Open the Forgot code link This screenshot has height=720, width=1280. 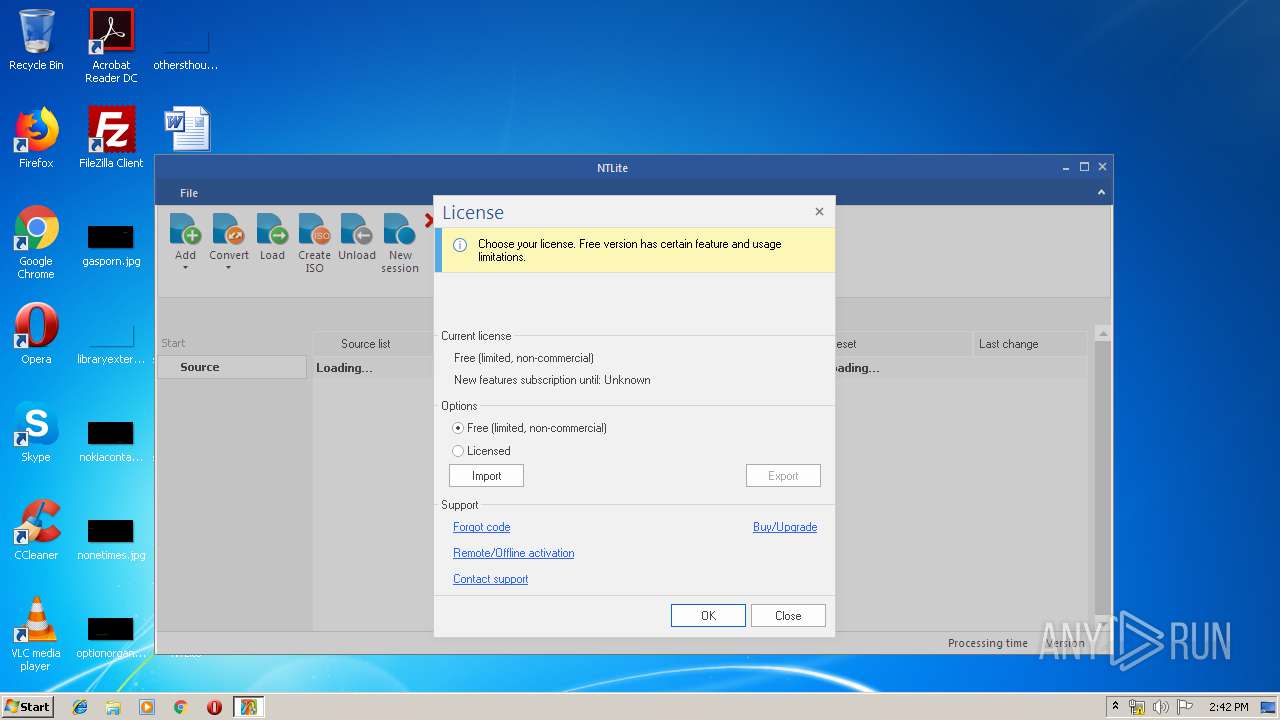point(481,527)
